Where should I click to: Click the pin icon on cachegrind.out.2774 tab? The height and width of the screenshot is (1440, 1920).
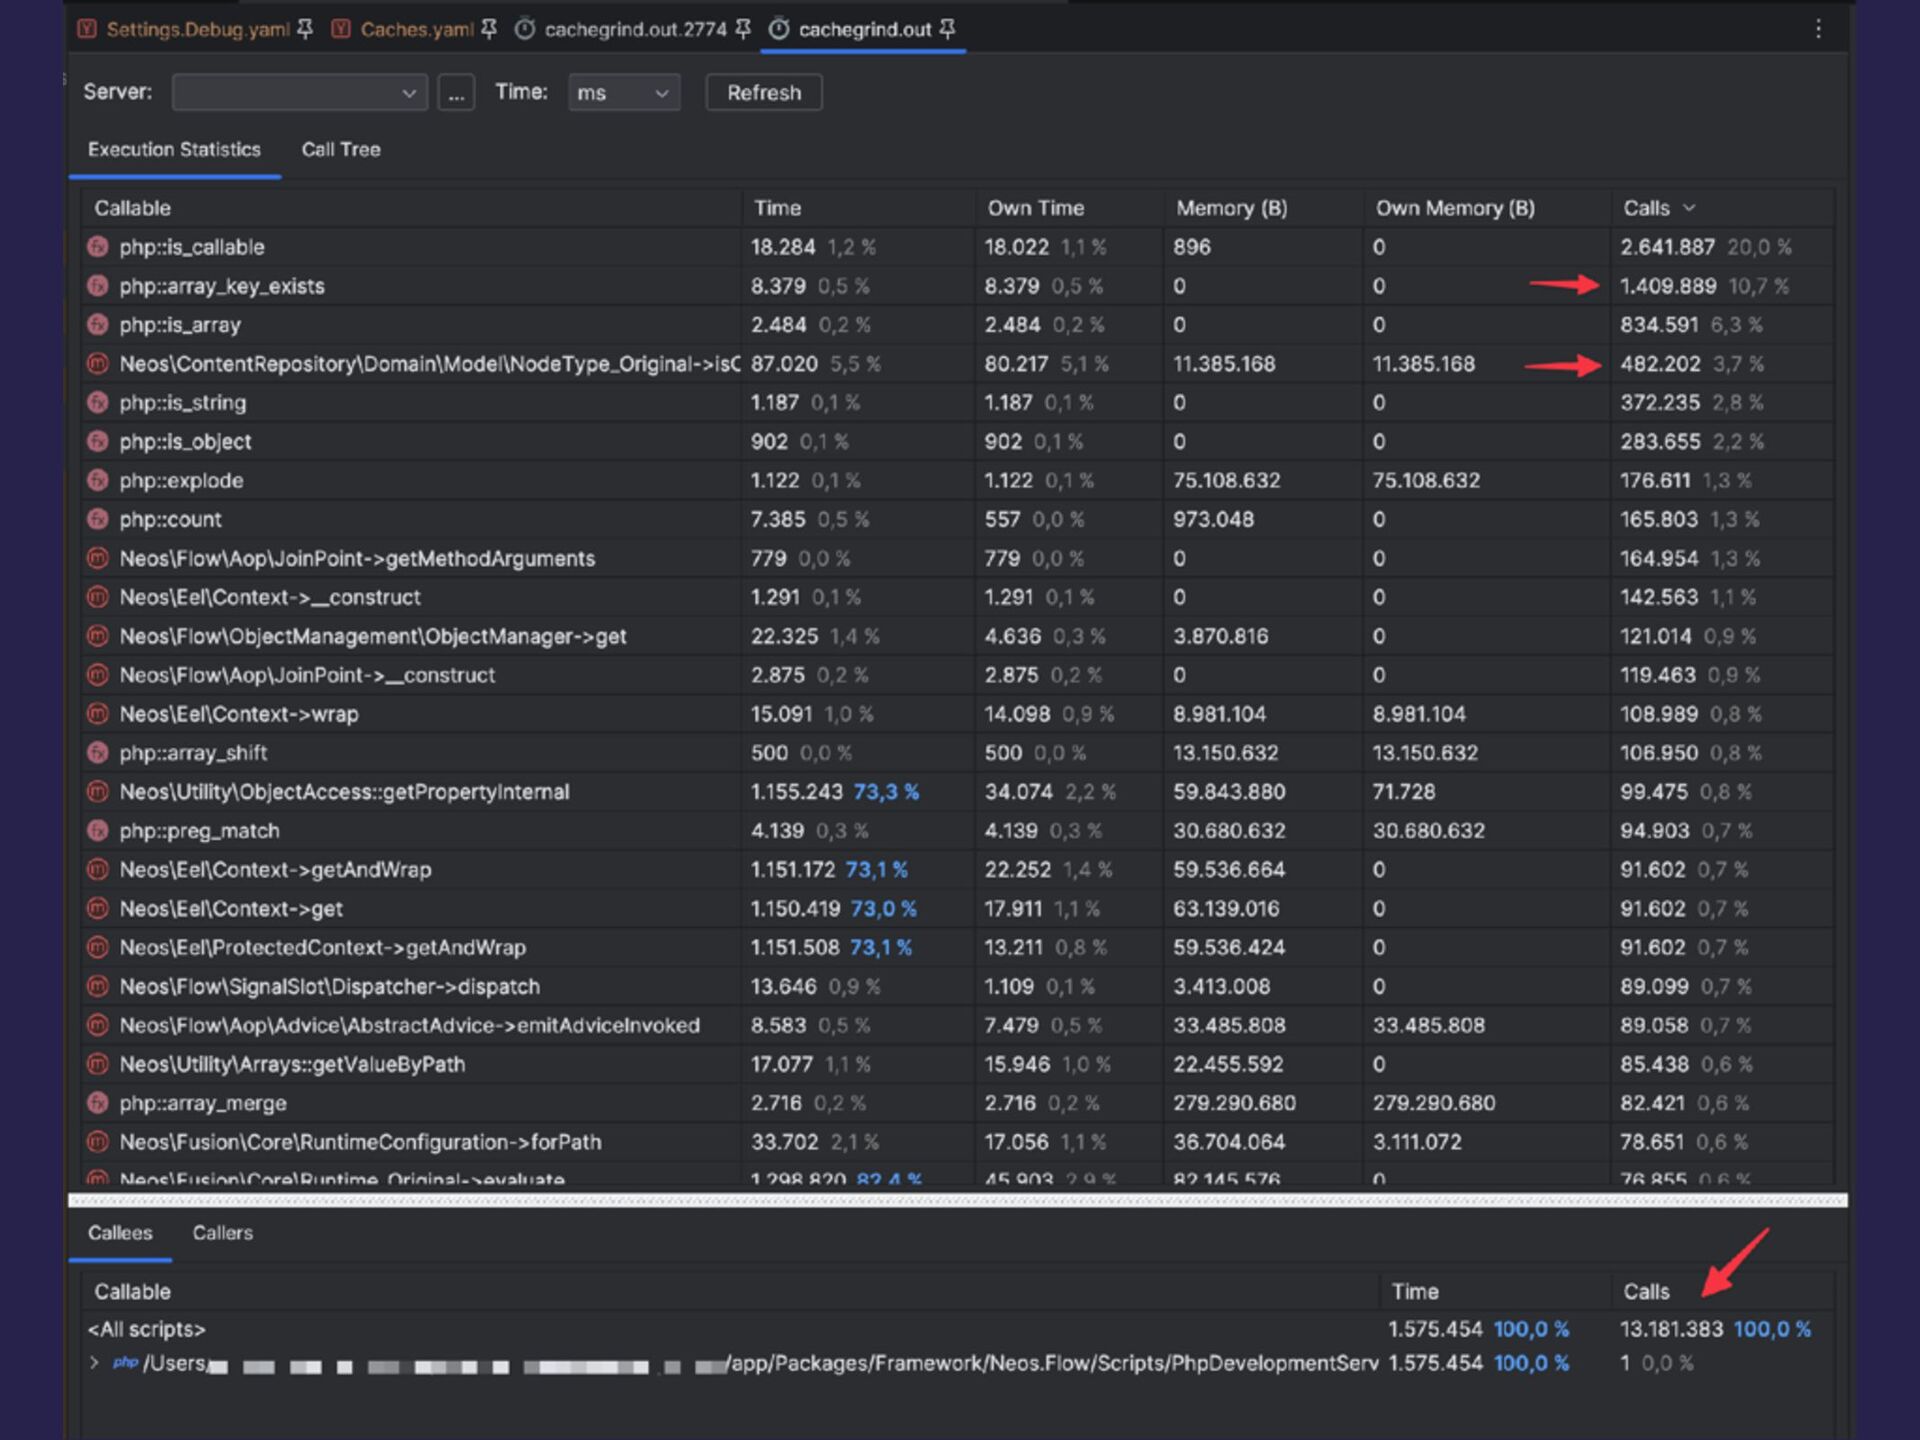pos(743,30)
